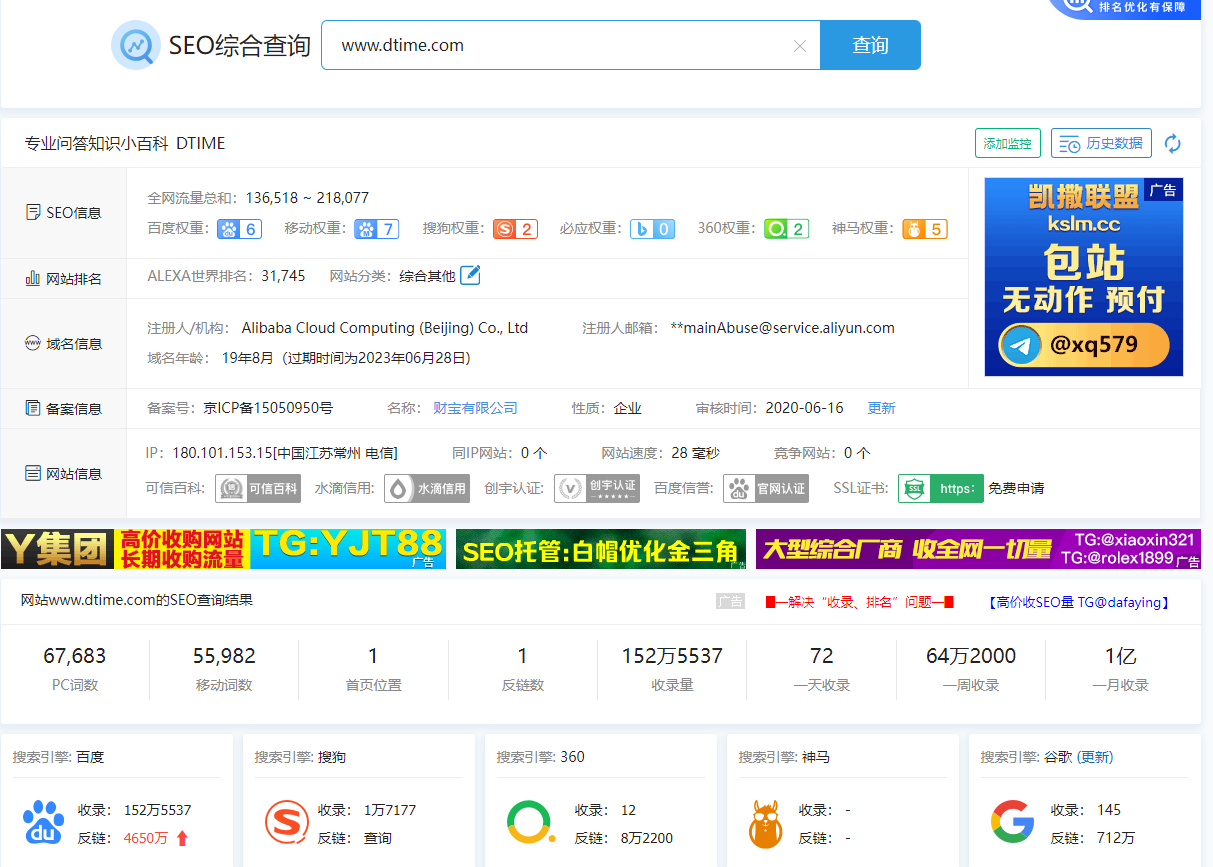Click the 高价收SEO量 TG@dafaying link
This screenshot has width=1213, height=867.
[1079, 602]
